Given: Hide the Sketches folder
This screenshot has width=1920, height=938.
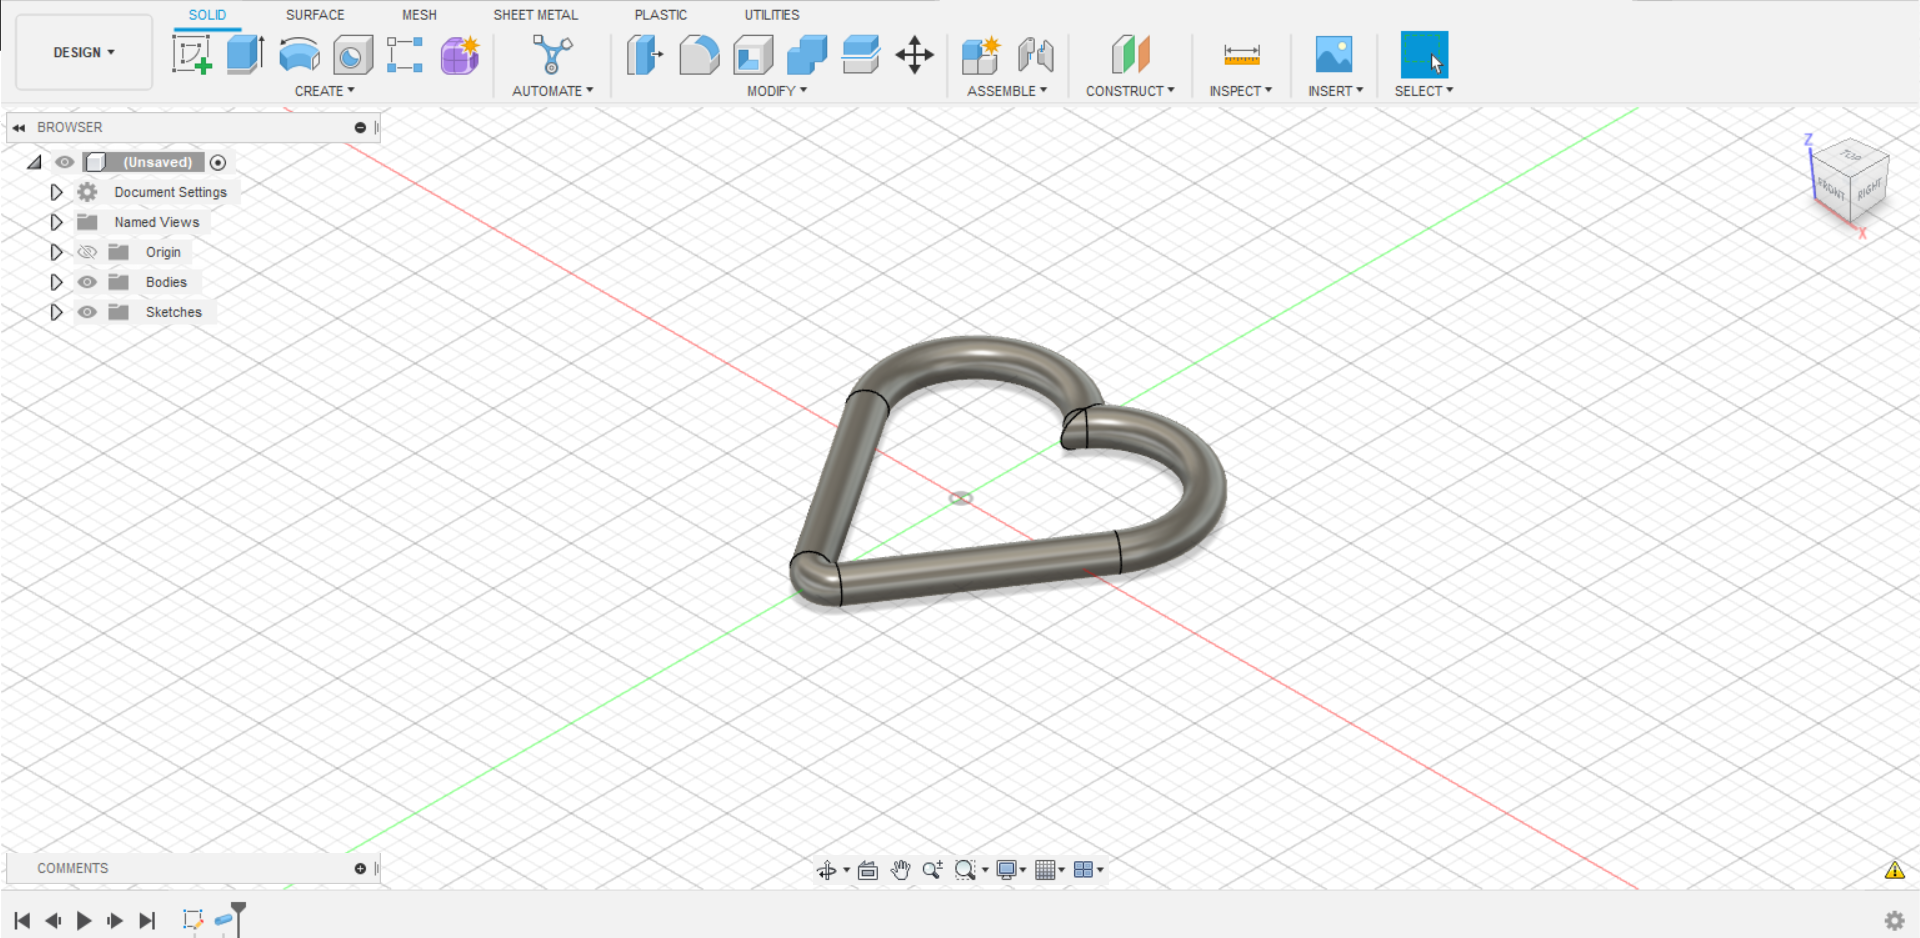Looking at the screenshot, I should click(x=87, y=312).
